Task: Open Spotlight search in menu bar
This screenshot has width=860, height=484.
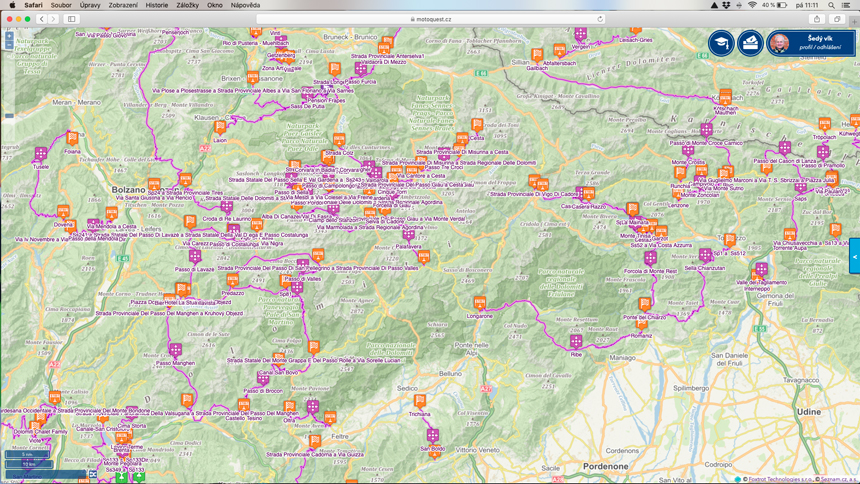Action: (x=831, y=5)
